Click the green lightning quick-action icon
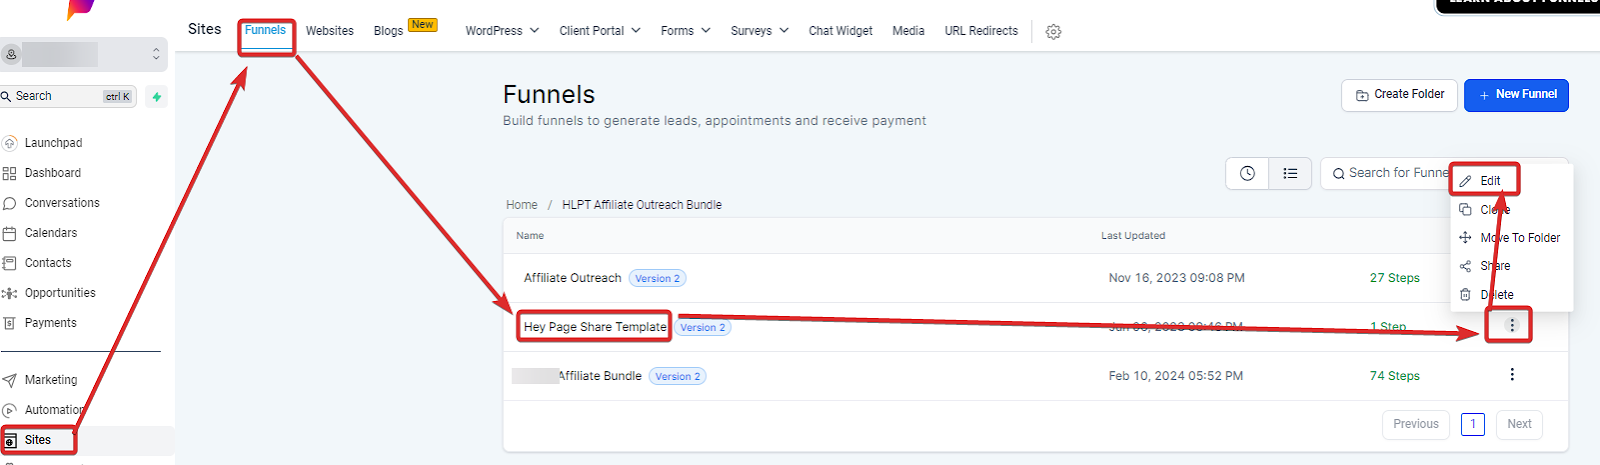Screen dimensions: 1600x465 [x=157, y=97]
